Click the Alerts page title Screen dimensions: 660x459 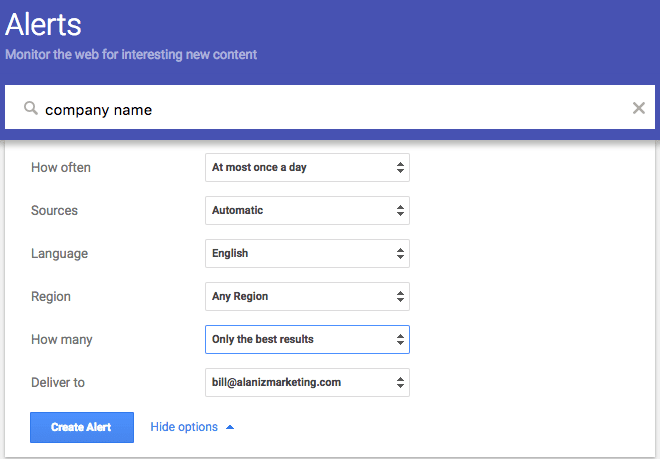[43, 25]
